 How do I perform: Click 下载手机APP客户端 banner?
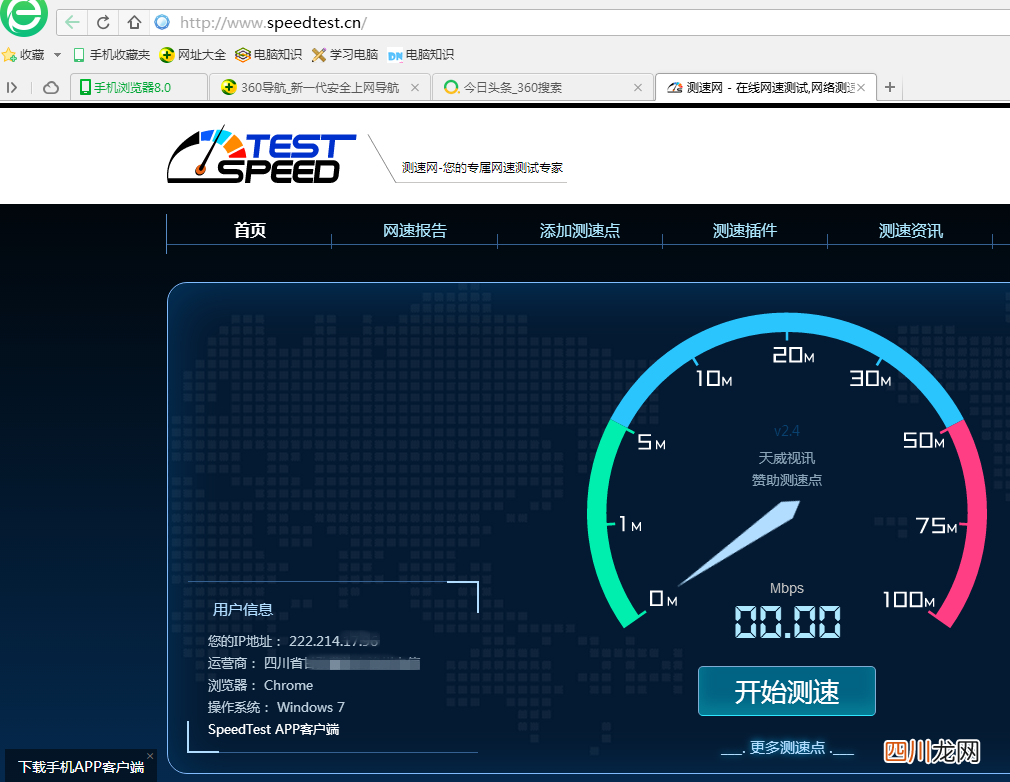79,767
